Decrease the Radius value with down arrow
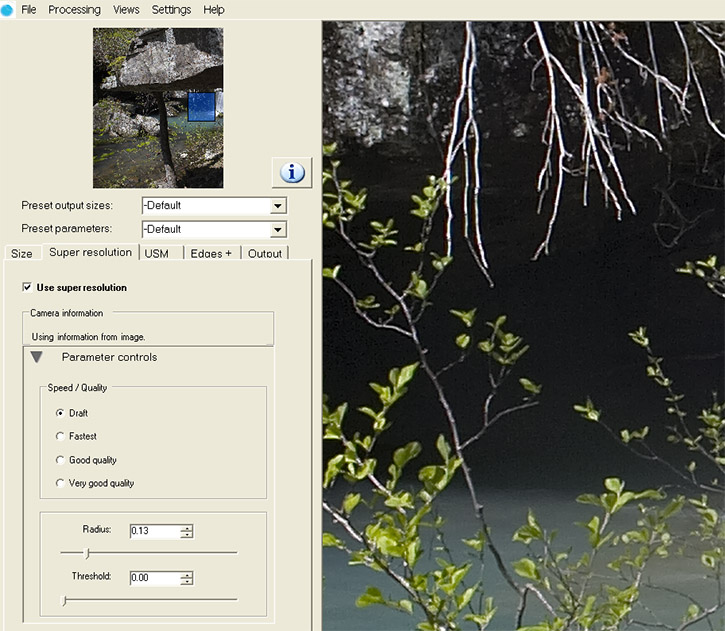The height and width of the screenshot is (631, 725). (x=187, y=534)
